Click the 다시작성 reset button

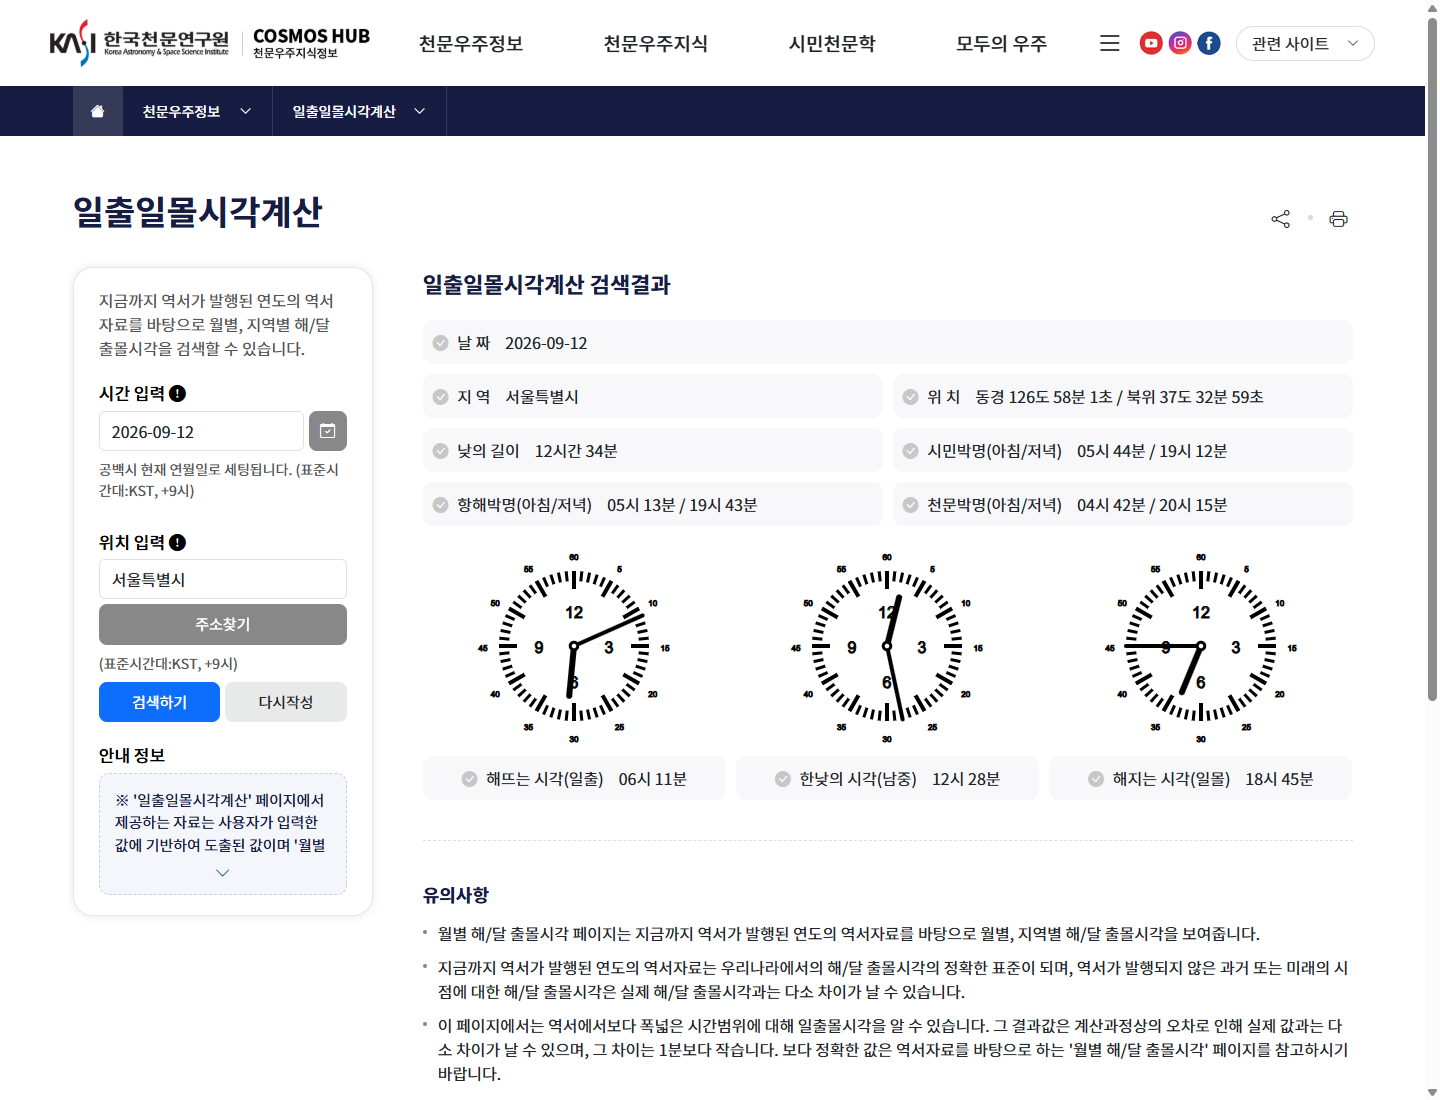click(286, 702)
